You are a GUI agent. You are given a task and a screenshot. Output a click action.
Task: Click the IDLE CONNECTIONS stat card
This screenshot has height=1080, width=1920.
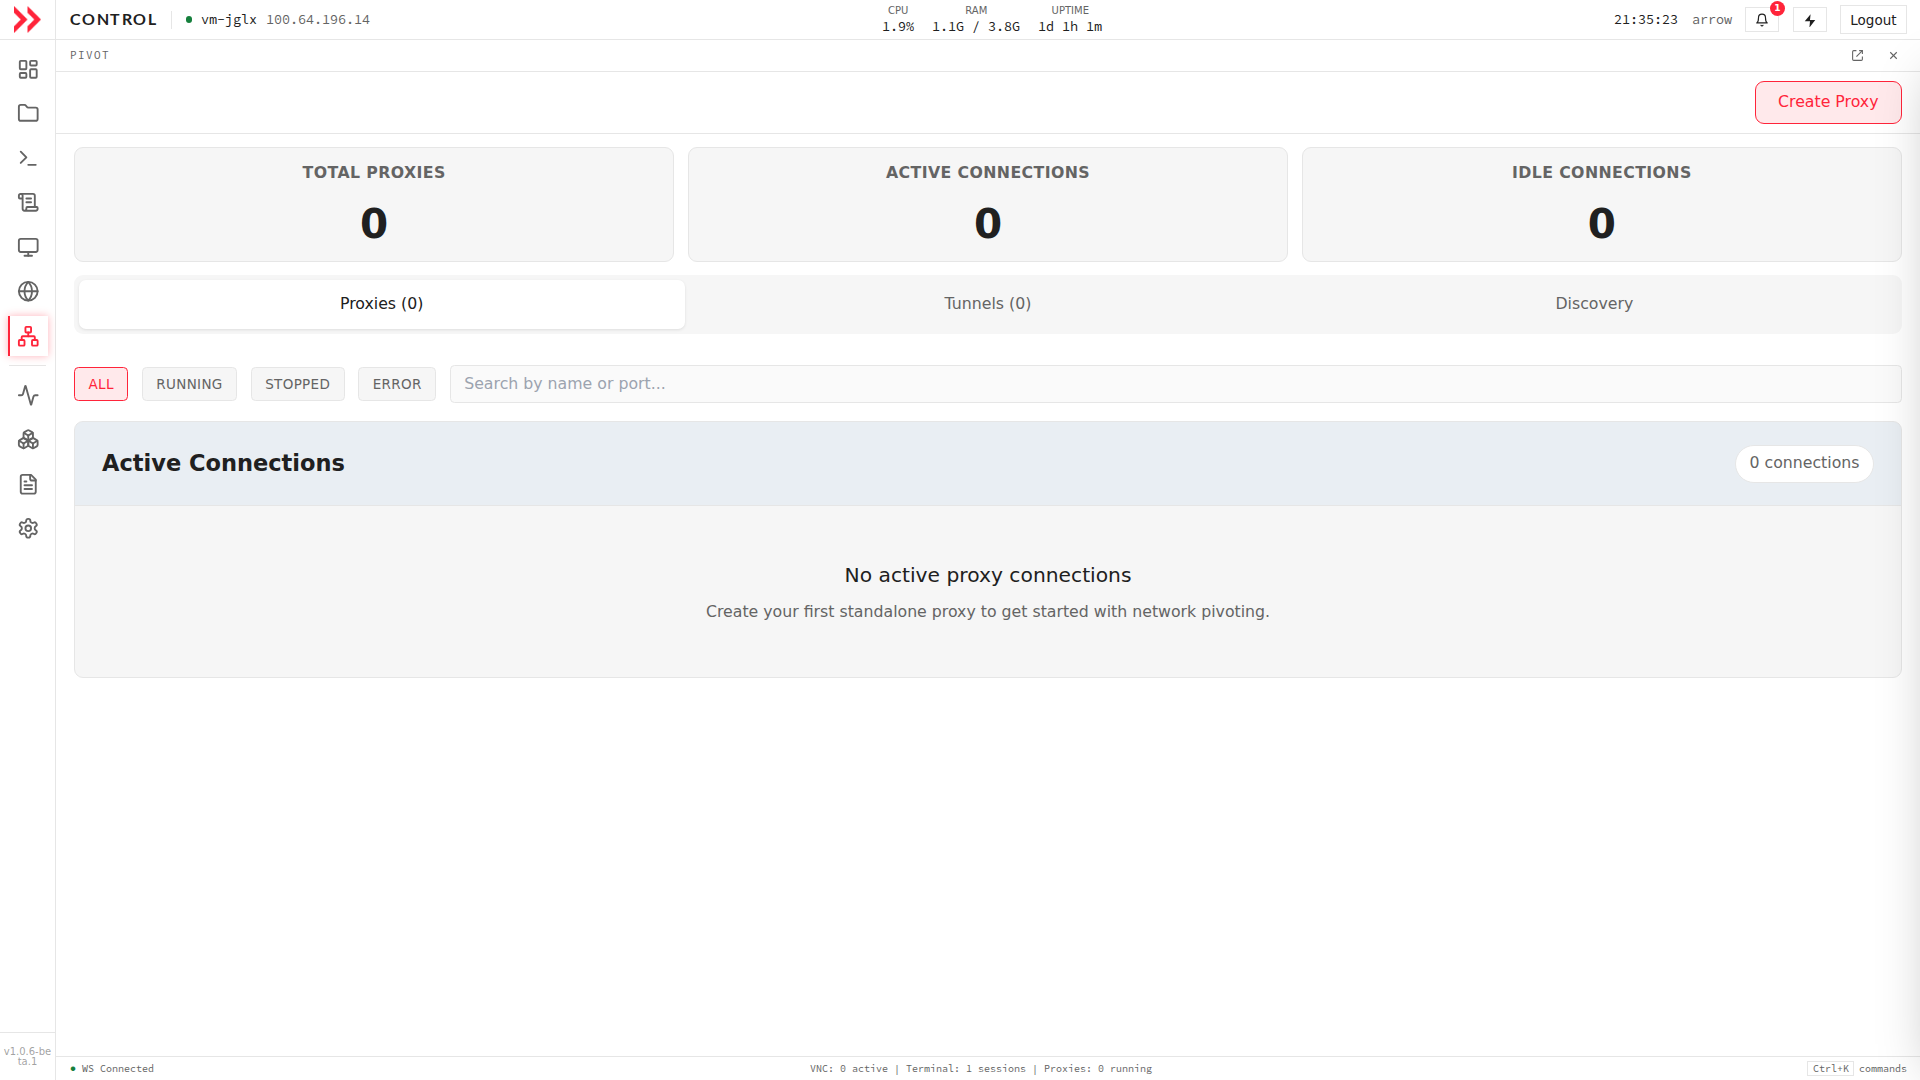[x=1602, y=205]
